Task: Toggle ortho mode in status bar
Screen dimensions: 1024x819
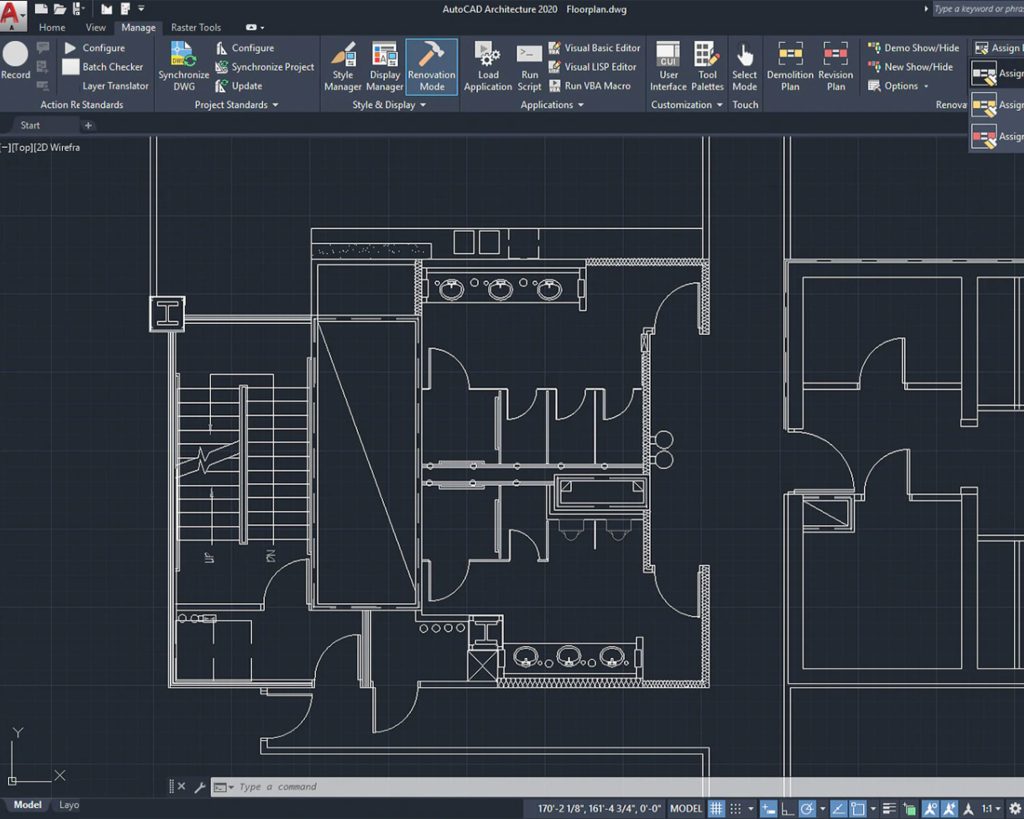Action: point(788,809)
